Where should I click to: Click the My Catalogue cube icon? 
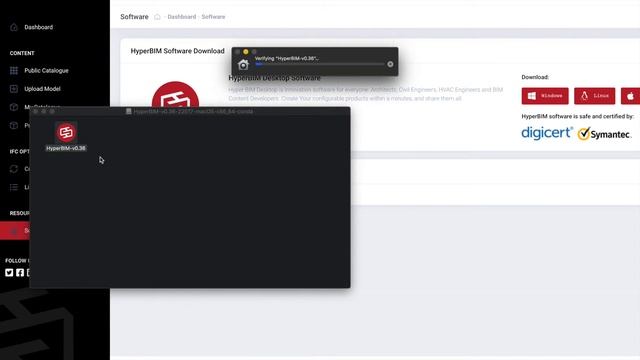tap(14, 107)
